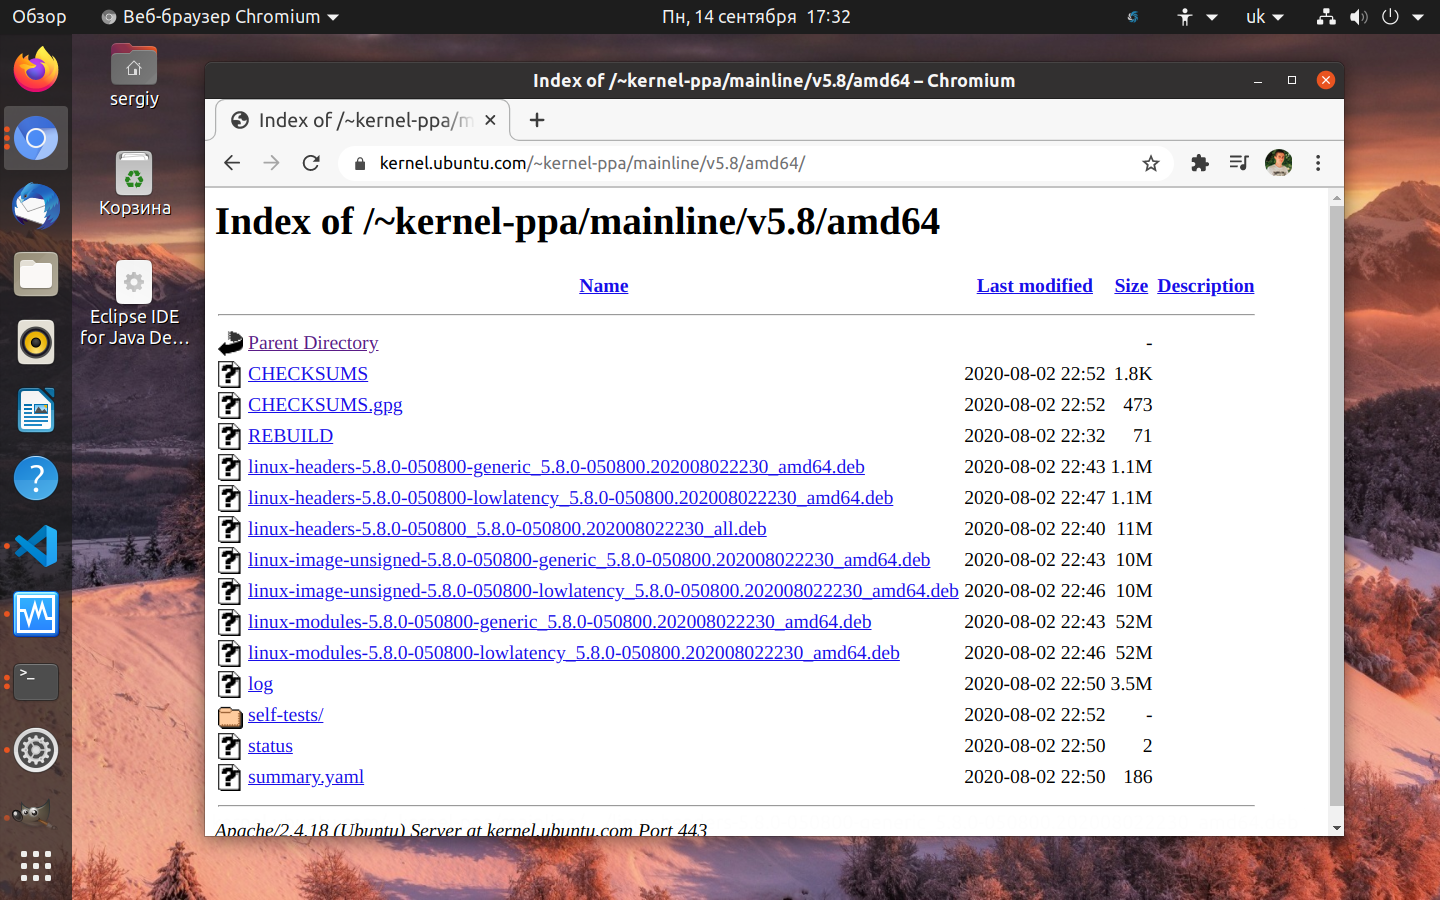Bookmark this page with the star icon
The width and height of the screenshot is (1440, 900).
(1151, 163)
